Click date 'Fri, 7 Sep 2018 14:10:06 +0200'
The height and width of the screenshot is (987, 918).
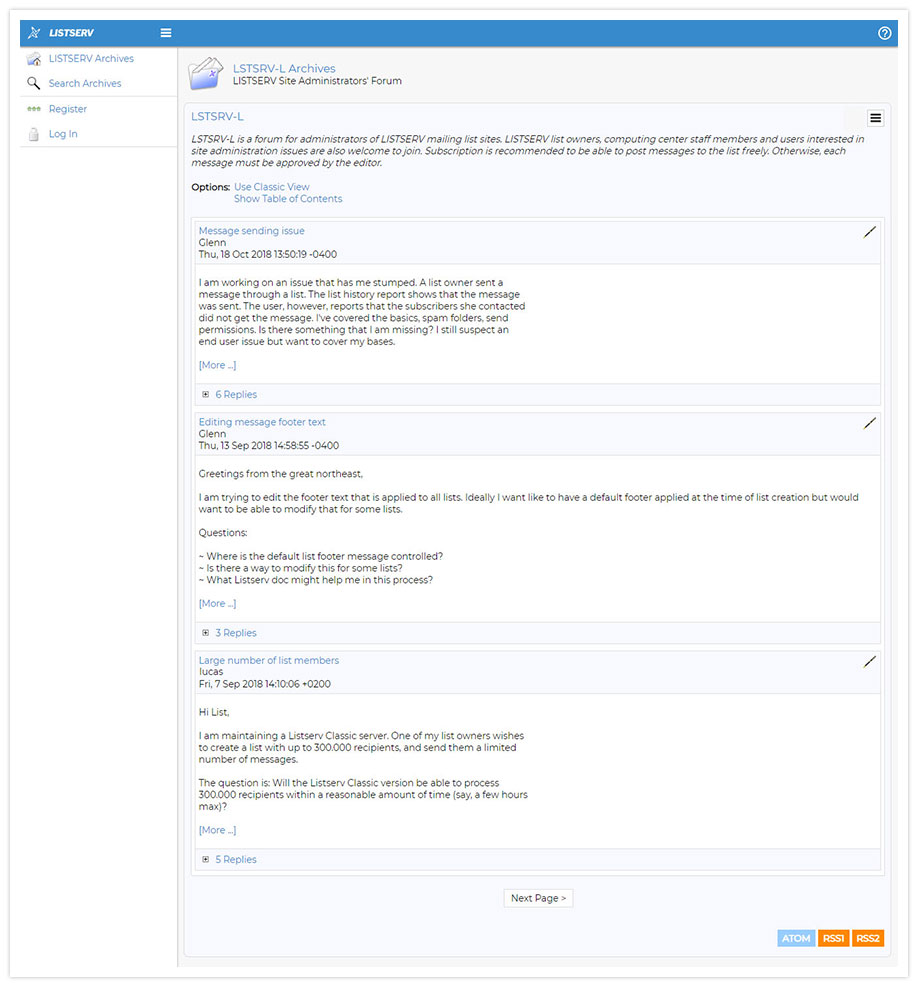[x=264, y=684]
